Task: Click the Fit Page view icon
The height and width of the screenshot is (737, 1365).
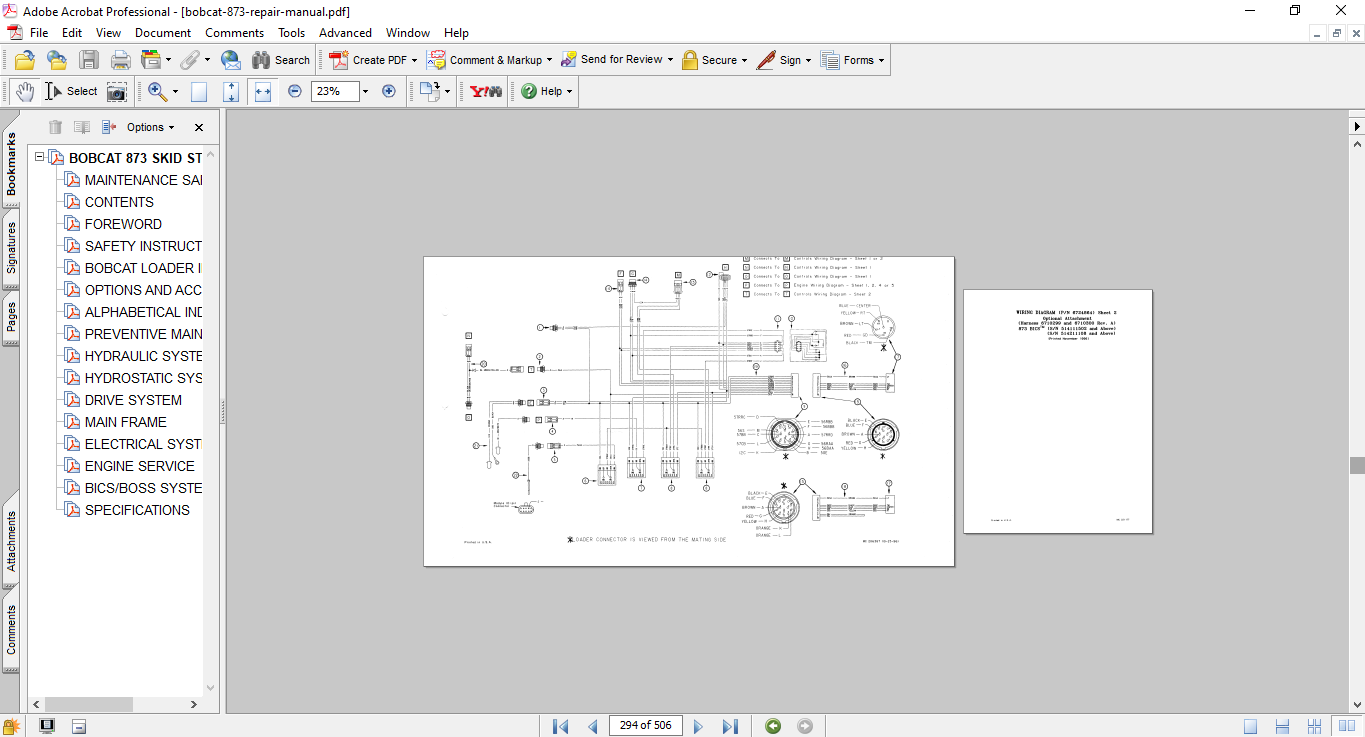Action: (231, 92)
